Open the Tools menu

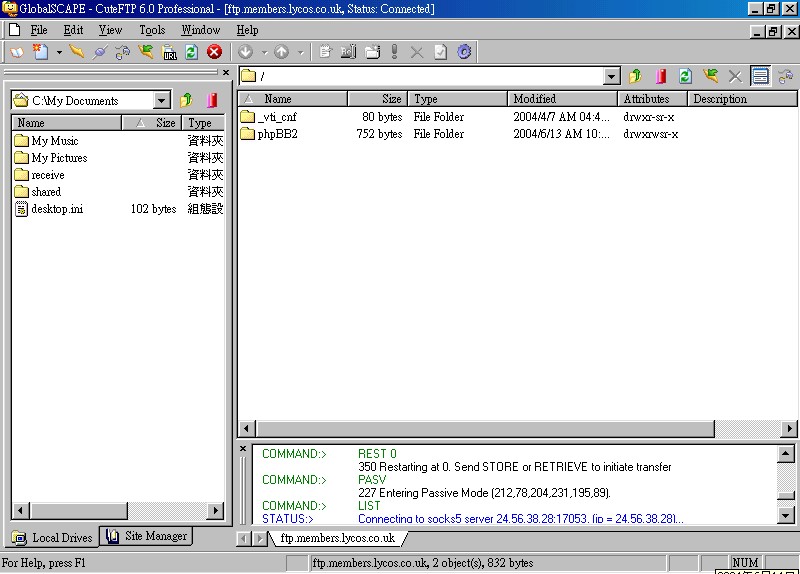point(152,30)
